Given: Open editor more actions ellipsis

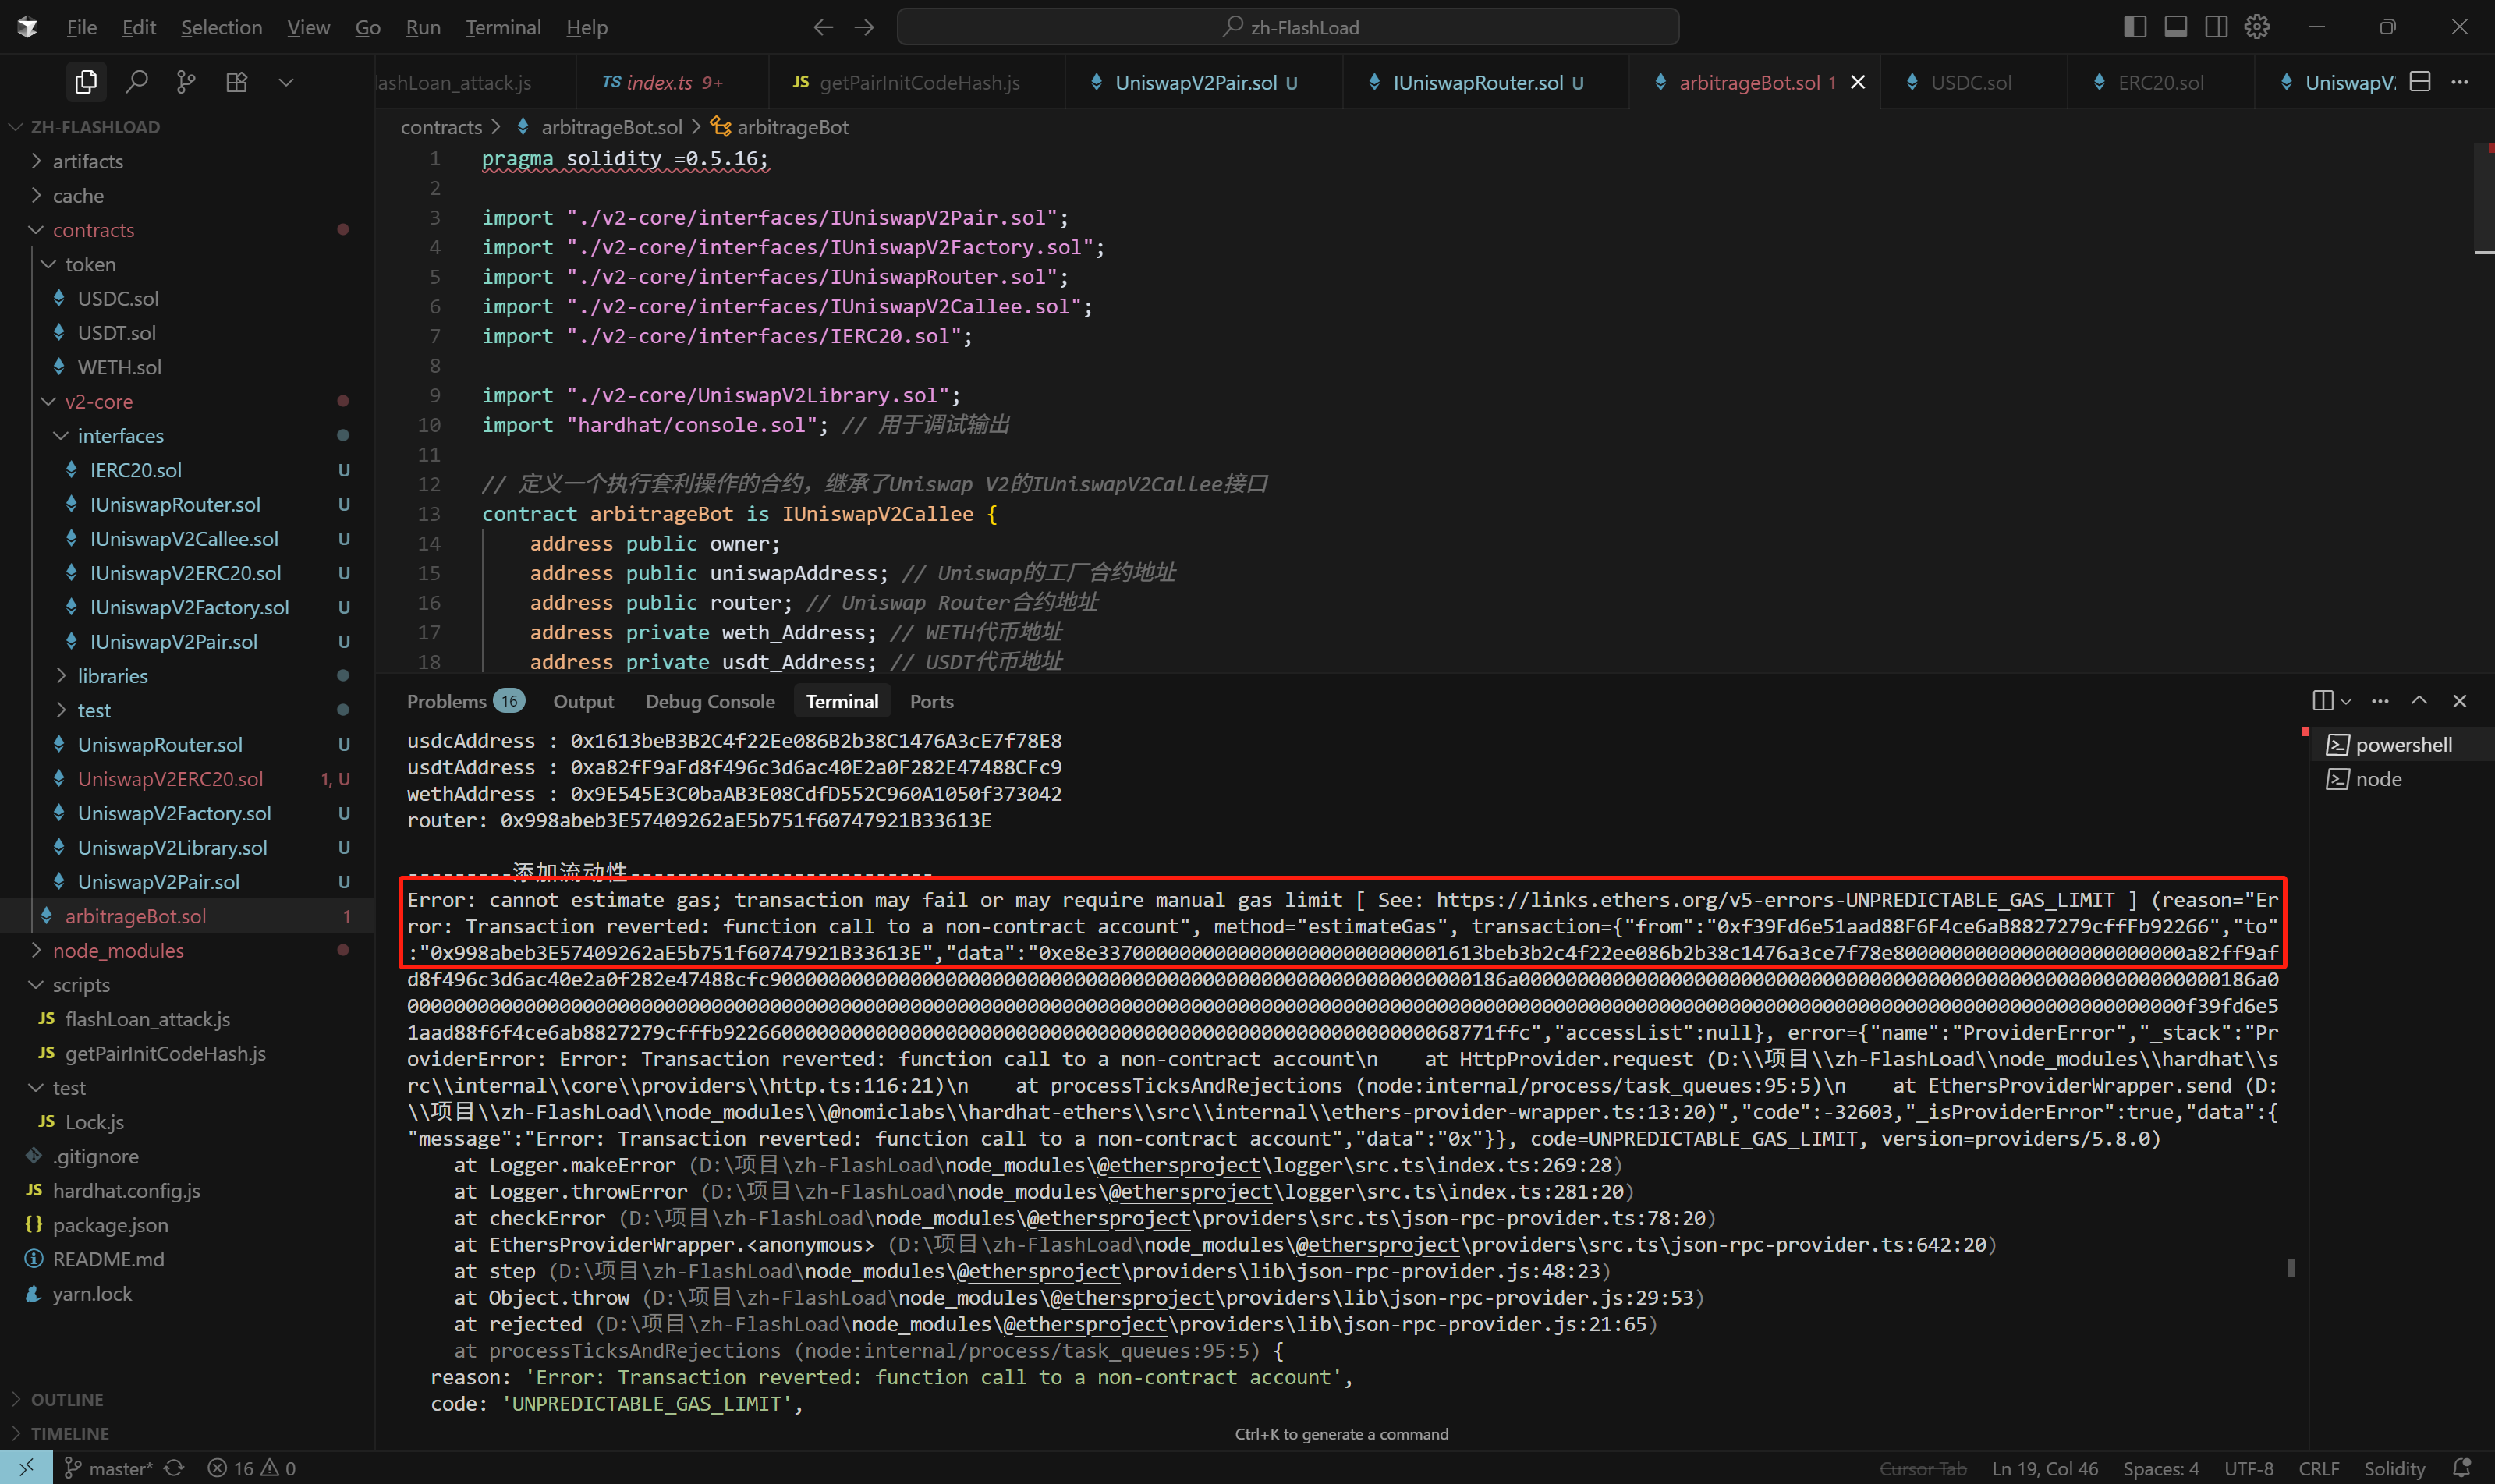Looking at the screenshot, I should tap(2460, 82).
